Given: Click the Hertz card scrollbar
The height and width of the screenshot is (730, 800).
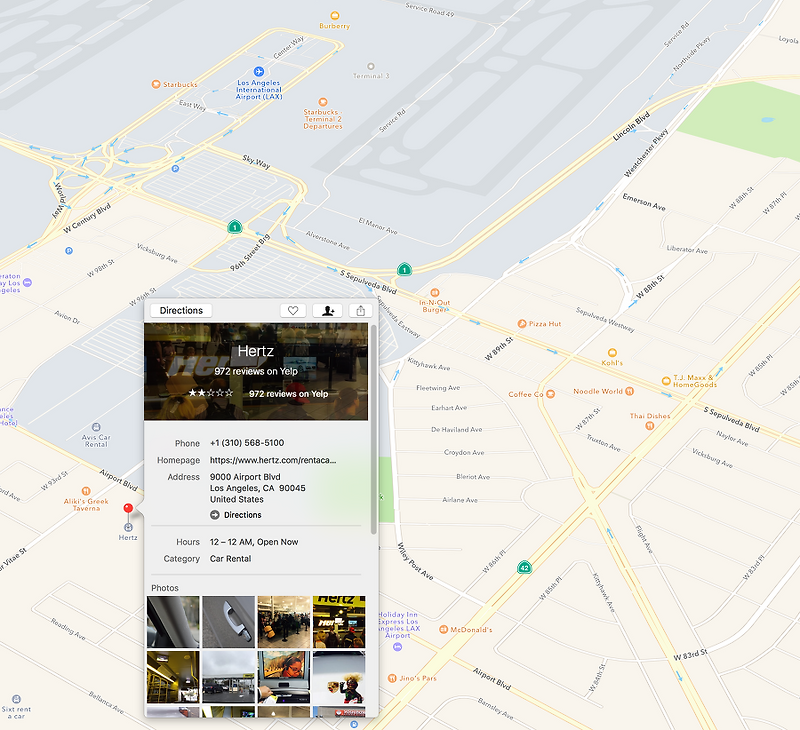Looking at the screenshot, I should click(374, 430).
